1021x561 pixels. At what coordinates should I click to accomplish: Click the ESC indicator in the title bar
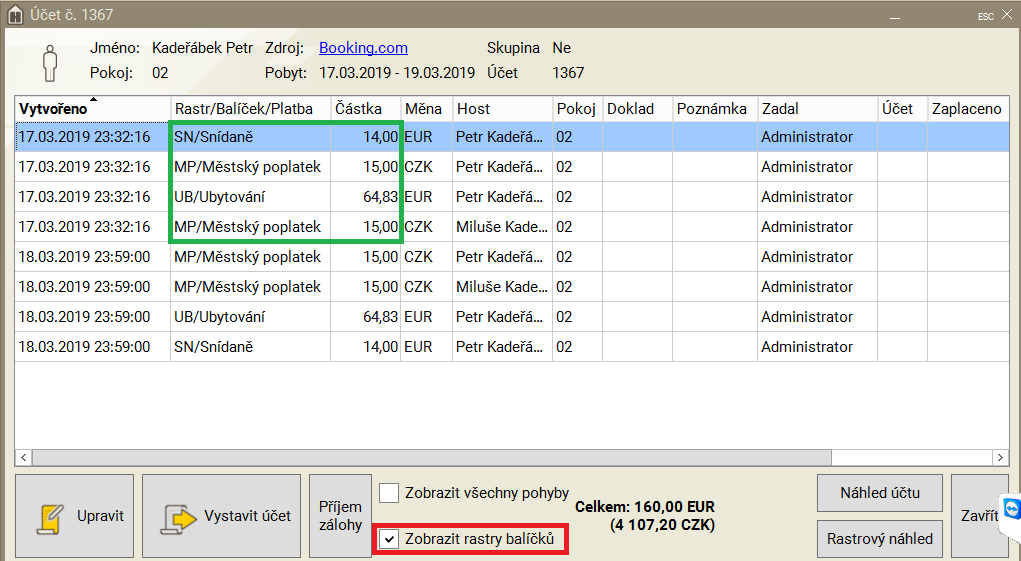click(x=985, y=16)
